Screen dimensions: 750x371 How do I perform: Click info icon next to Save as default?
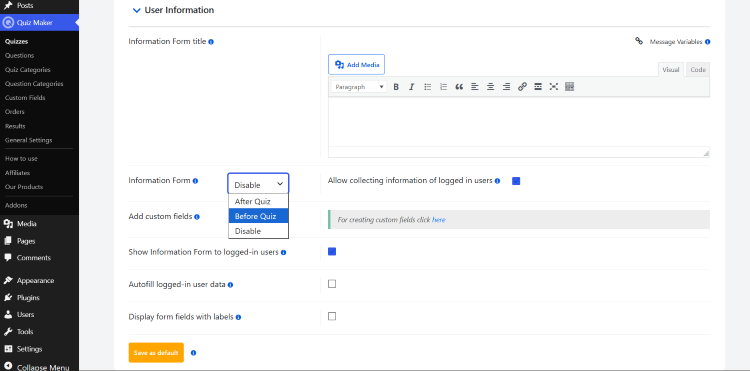[193, 353]
